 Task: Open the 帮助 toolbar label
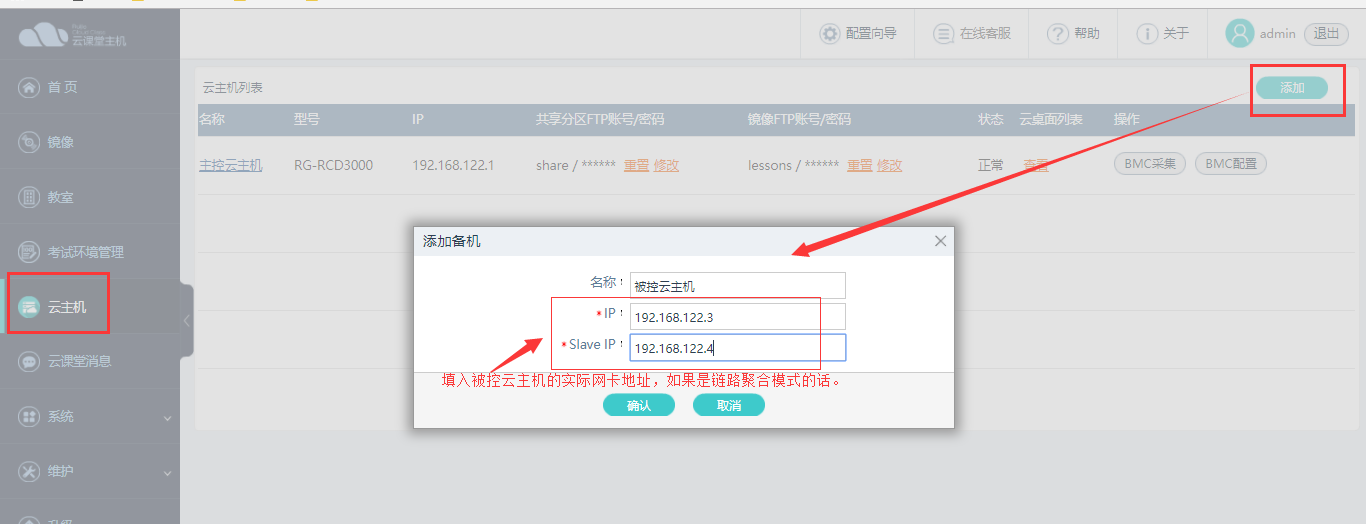point(1087,34)
